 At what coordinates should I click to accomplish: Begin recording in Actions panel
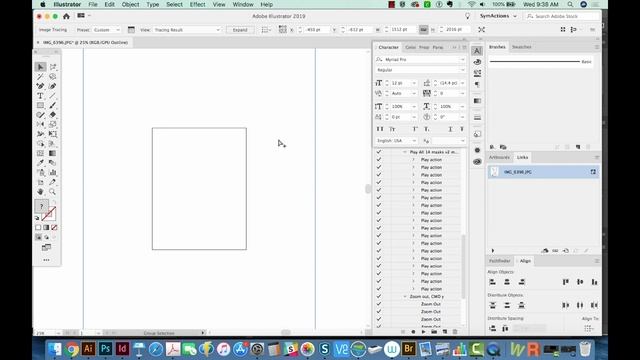tap(413, 332)
